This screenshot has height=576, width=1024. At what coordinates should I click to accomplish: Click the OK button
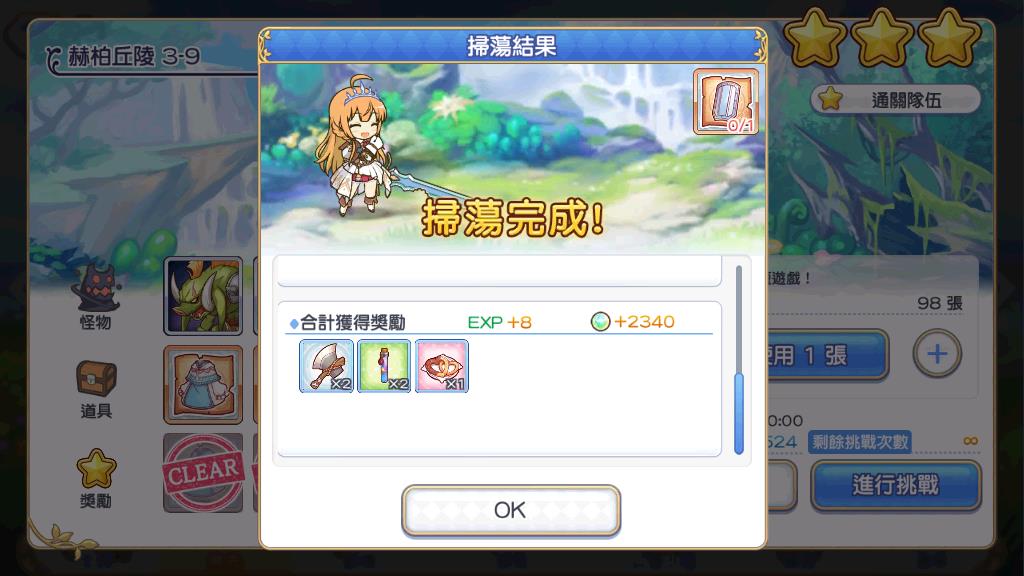(x=511, y=510)
